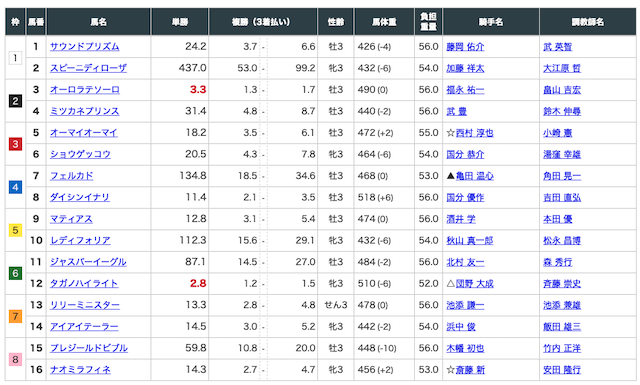Image resolution: width=640 pixels, height=385 pixels.
Task: Open trainer 畠山 吉宏 page
Action: [562, 90]
